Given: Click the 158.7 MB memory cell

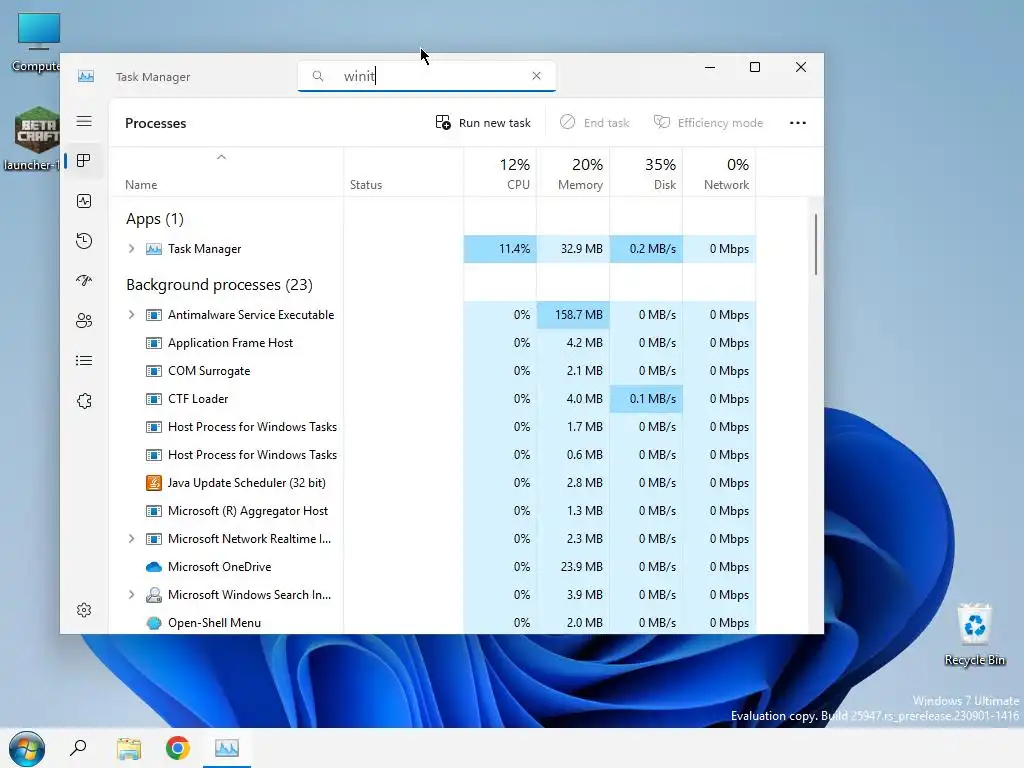Looking at the screenshot, I should tap(573, 315).
